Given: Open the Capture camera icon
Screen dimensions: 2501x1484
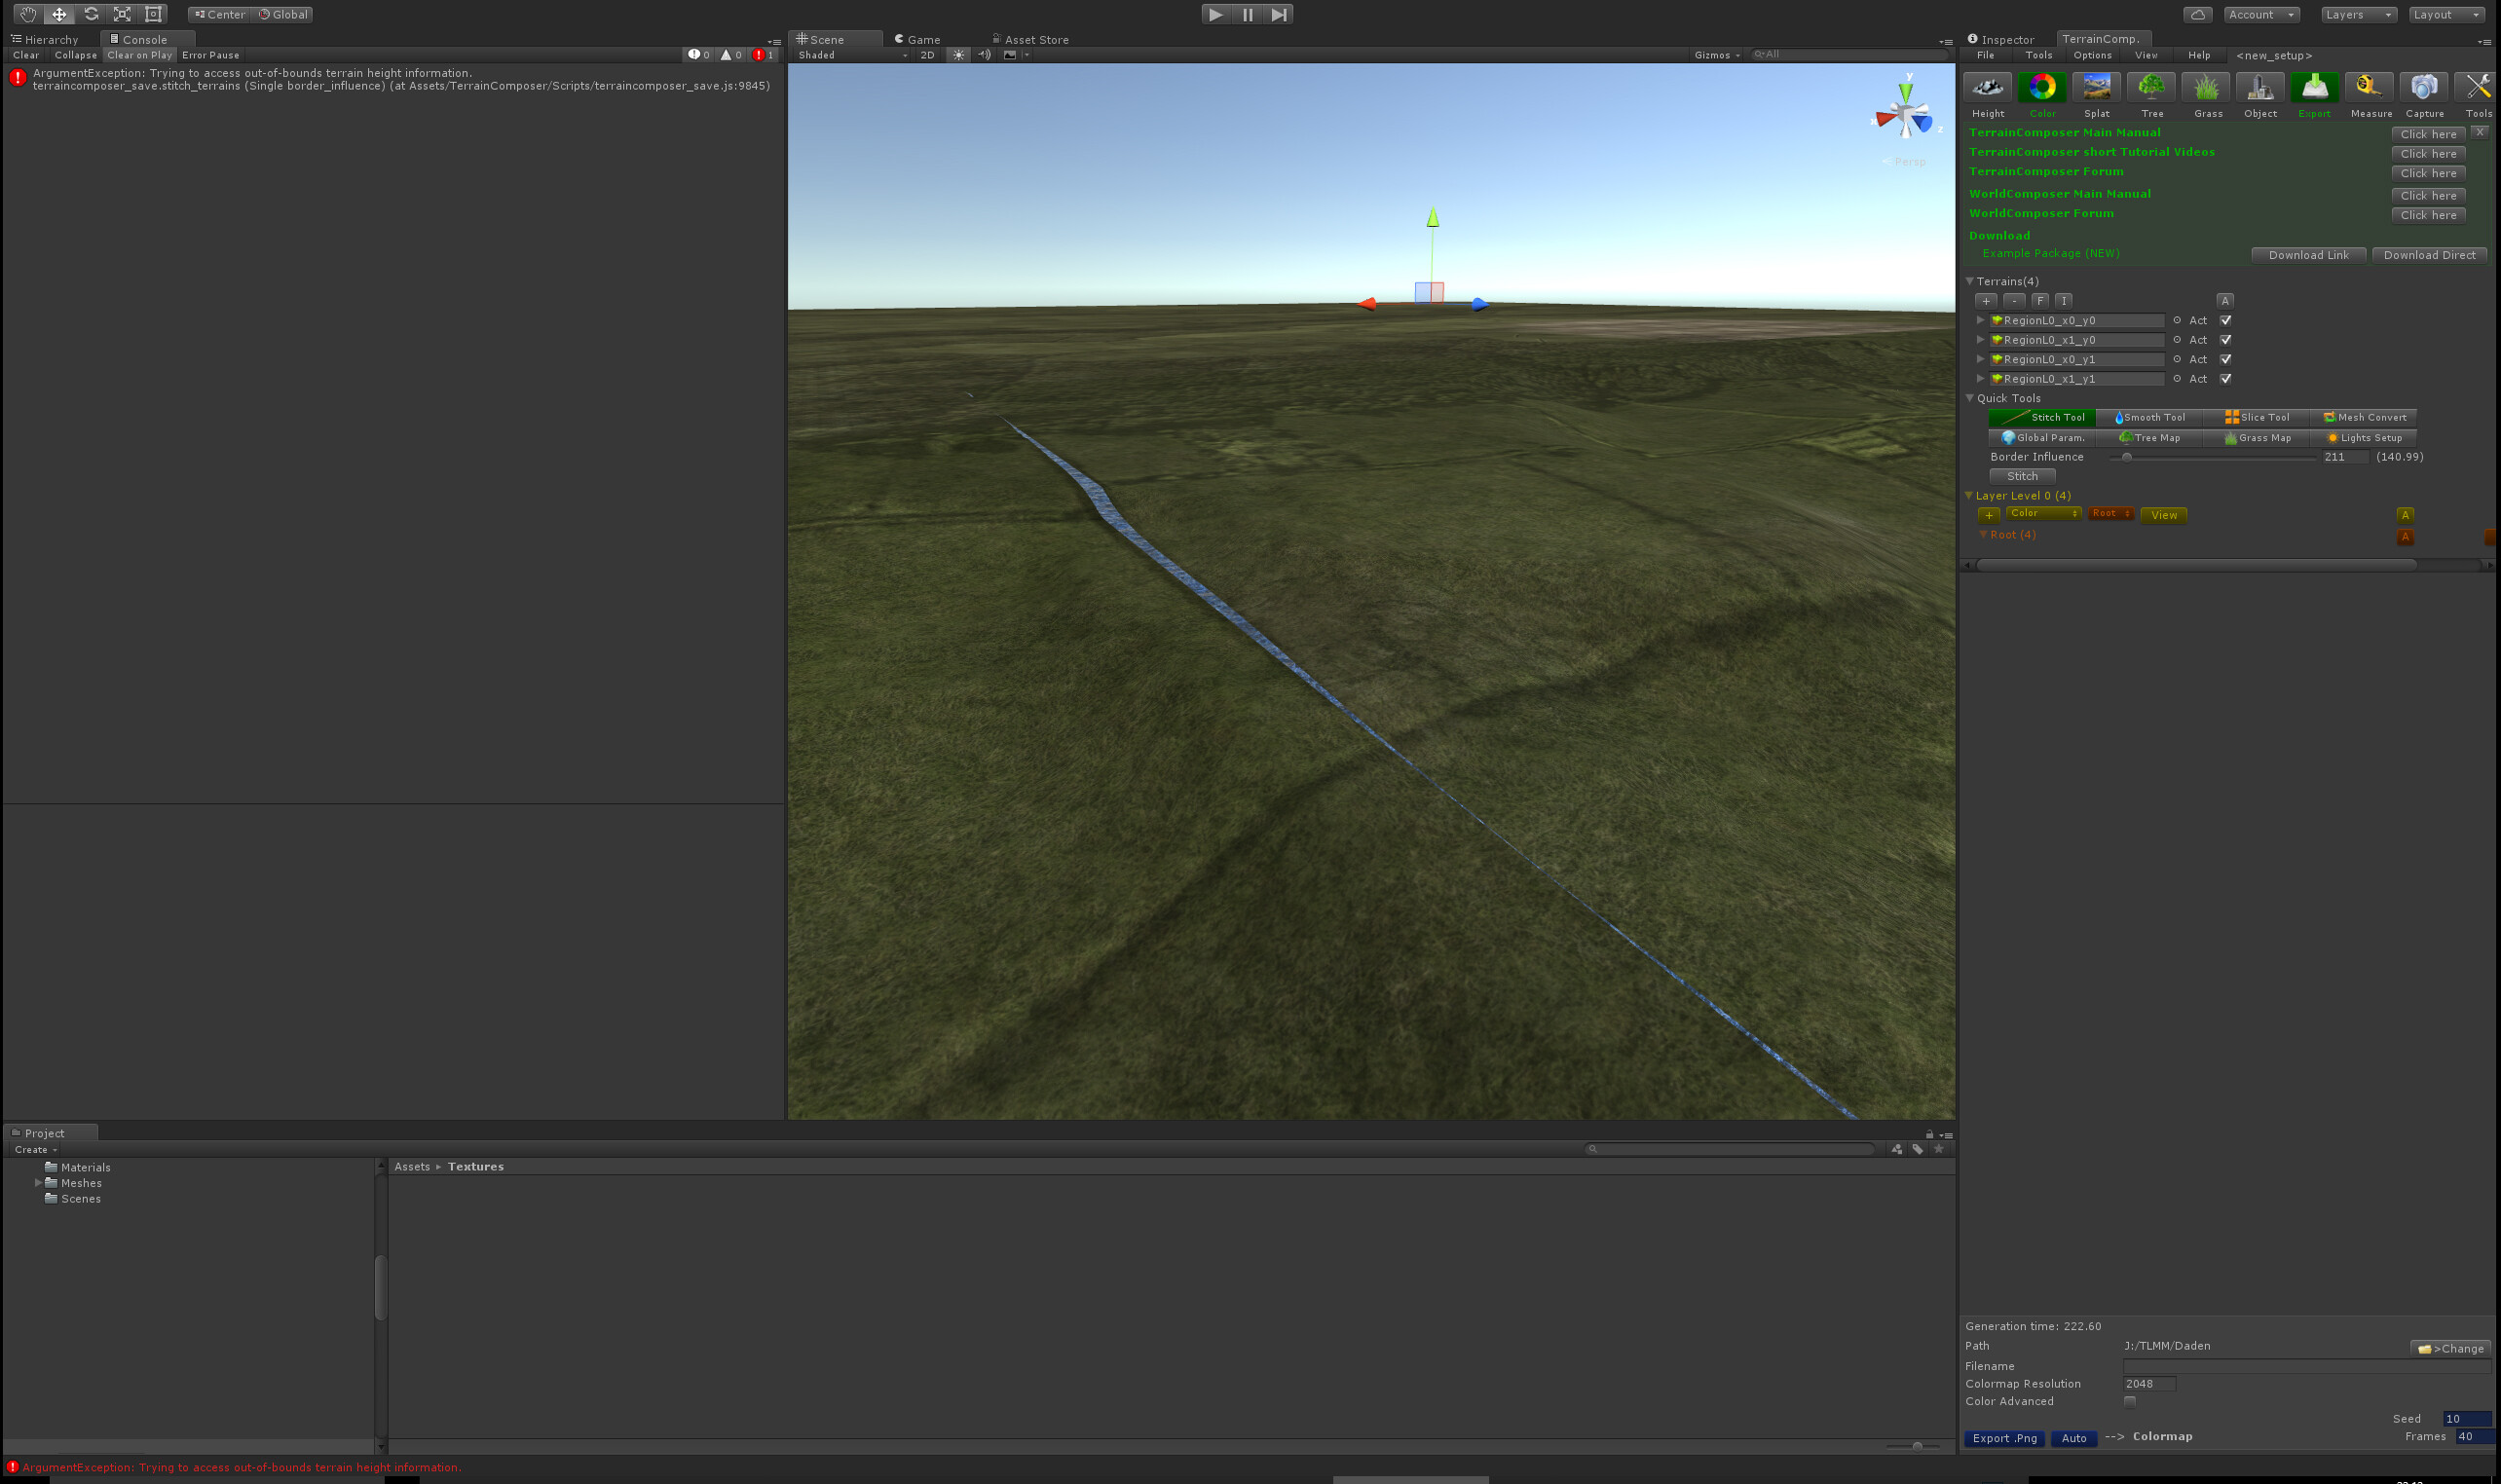Looking at the screenshot, I should tap(2424, 87).
